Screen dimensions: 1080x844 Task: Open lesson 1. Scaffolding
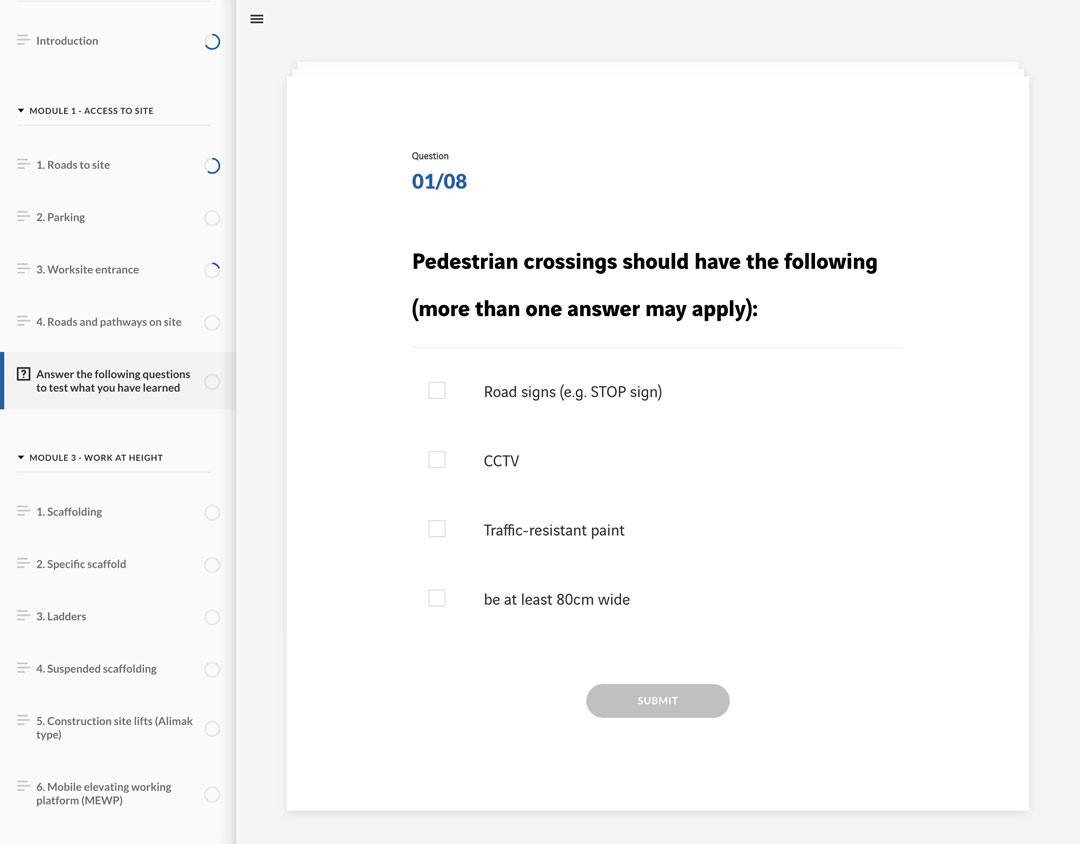click(x=69, y=512)
